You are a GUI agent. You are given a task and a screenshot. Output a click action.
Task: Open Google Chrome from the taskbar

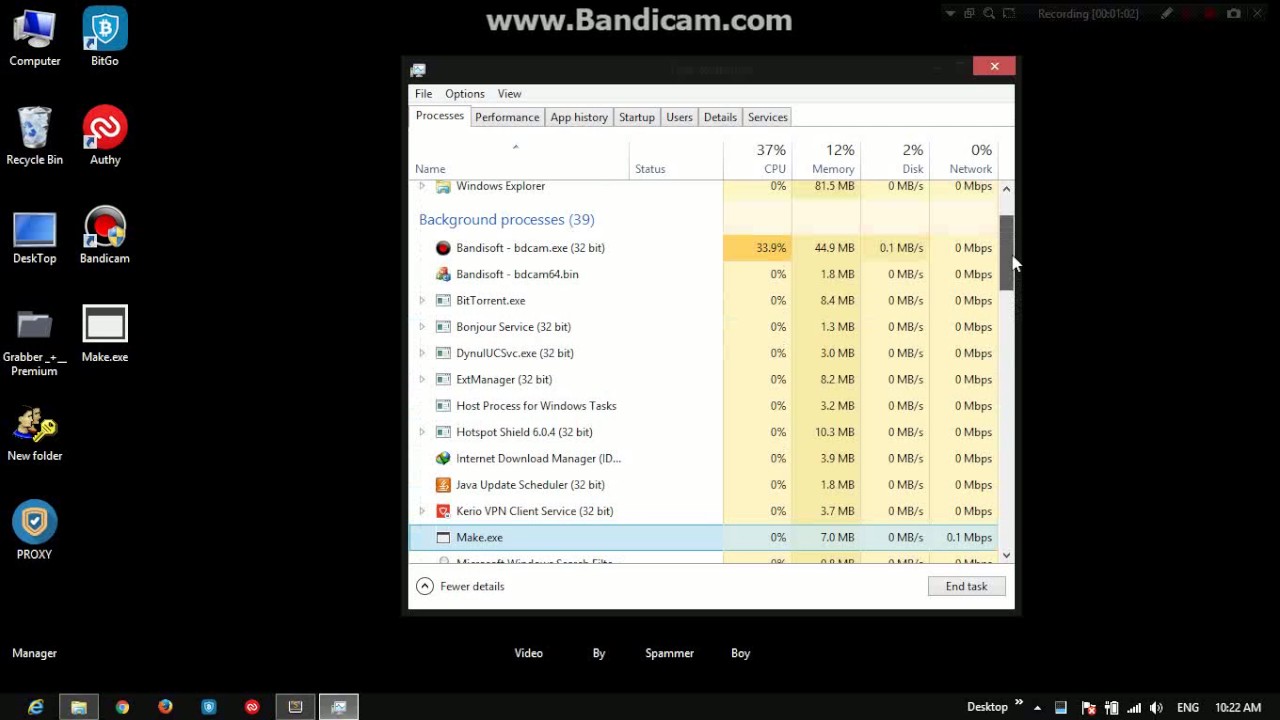(x=122, y=707)
